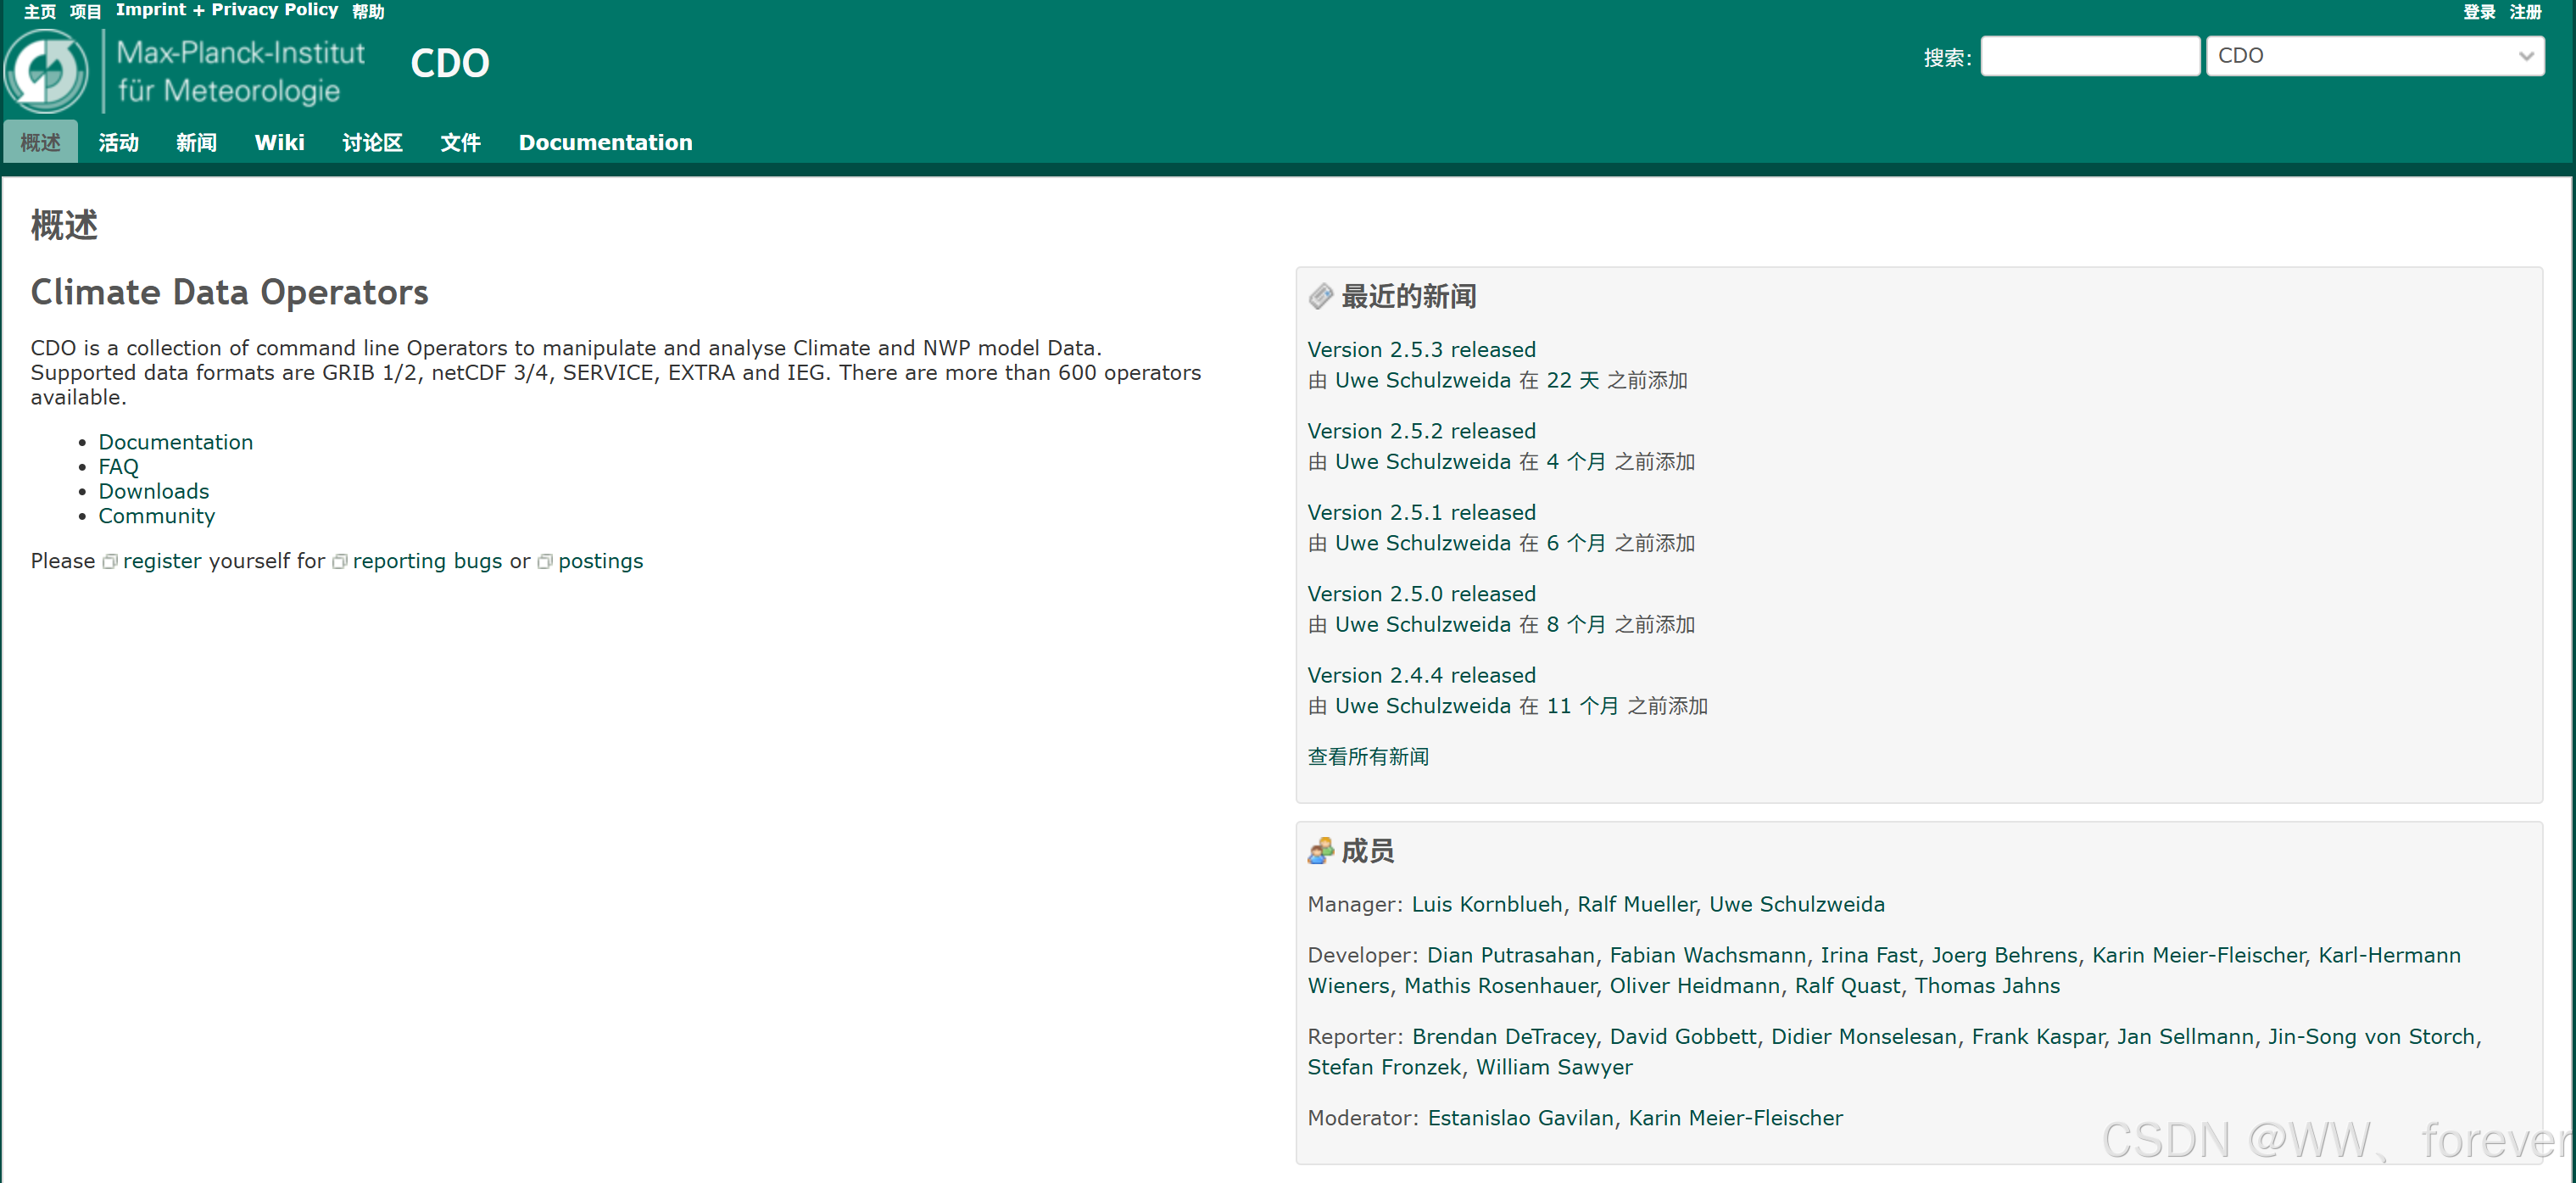2576x1183 pixels.
Task: Open the Documentation tab in navigation
Action: tap(606, 142)
